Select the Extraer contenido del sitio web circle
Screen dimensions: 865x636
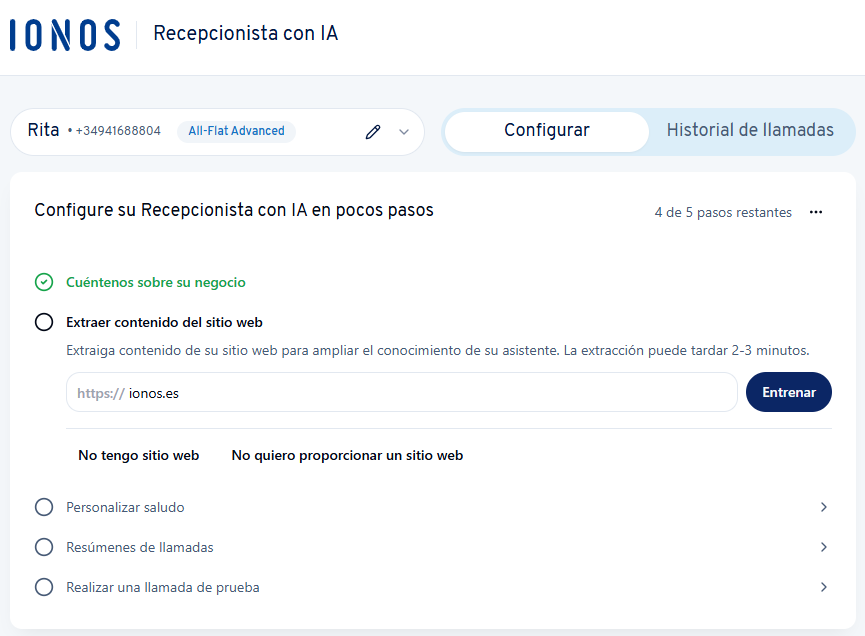pyautogui.click(x=44, y=322)
